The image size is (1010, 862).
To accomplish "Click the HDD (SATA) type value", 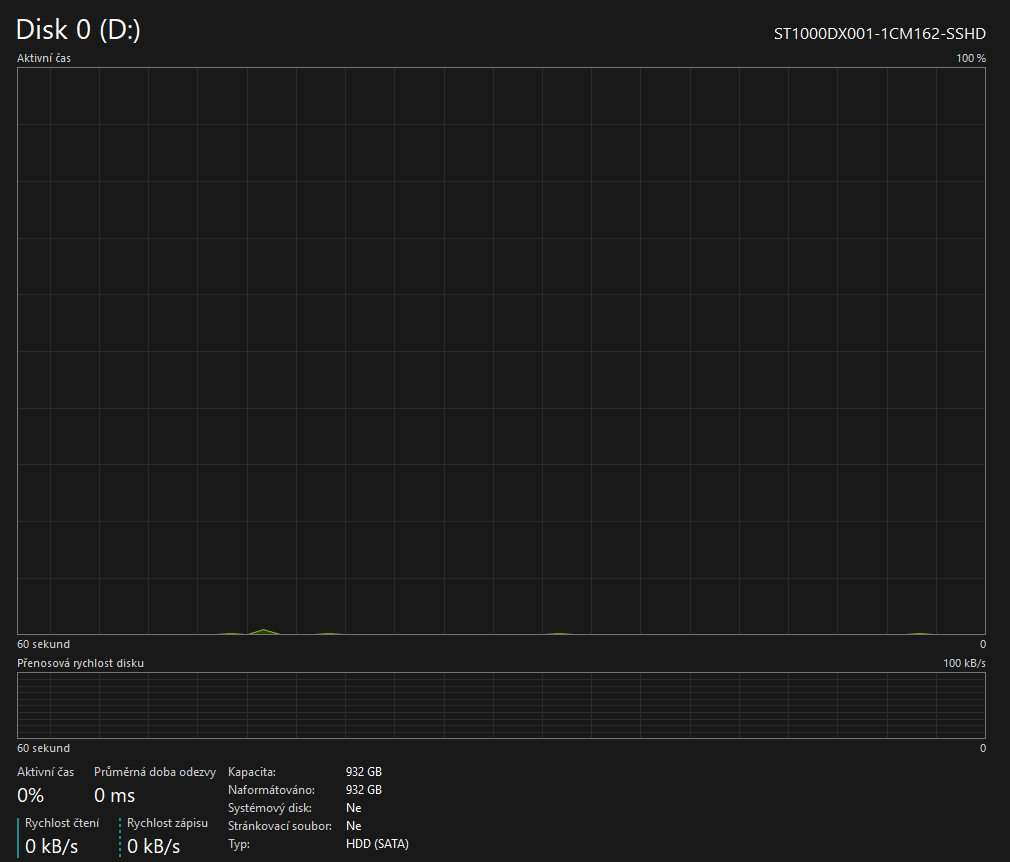I will click(377, 844).
